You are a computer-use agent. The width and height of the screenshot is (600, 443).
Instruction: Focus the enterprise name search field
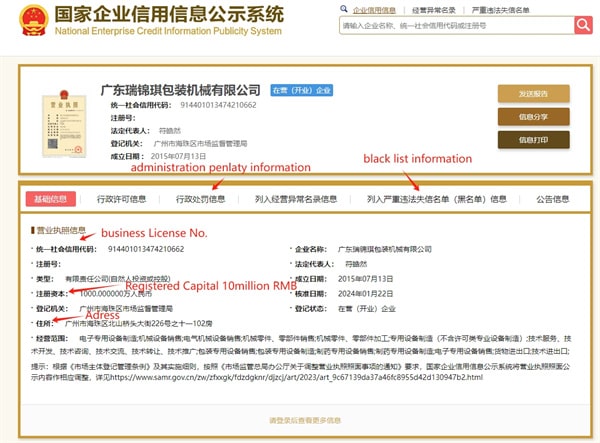tap(457, 25)
